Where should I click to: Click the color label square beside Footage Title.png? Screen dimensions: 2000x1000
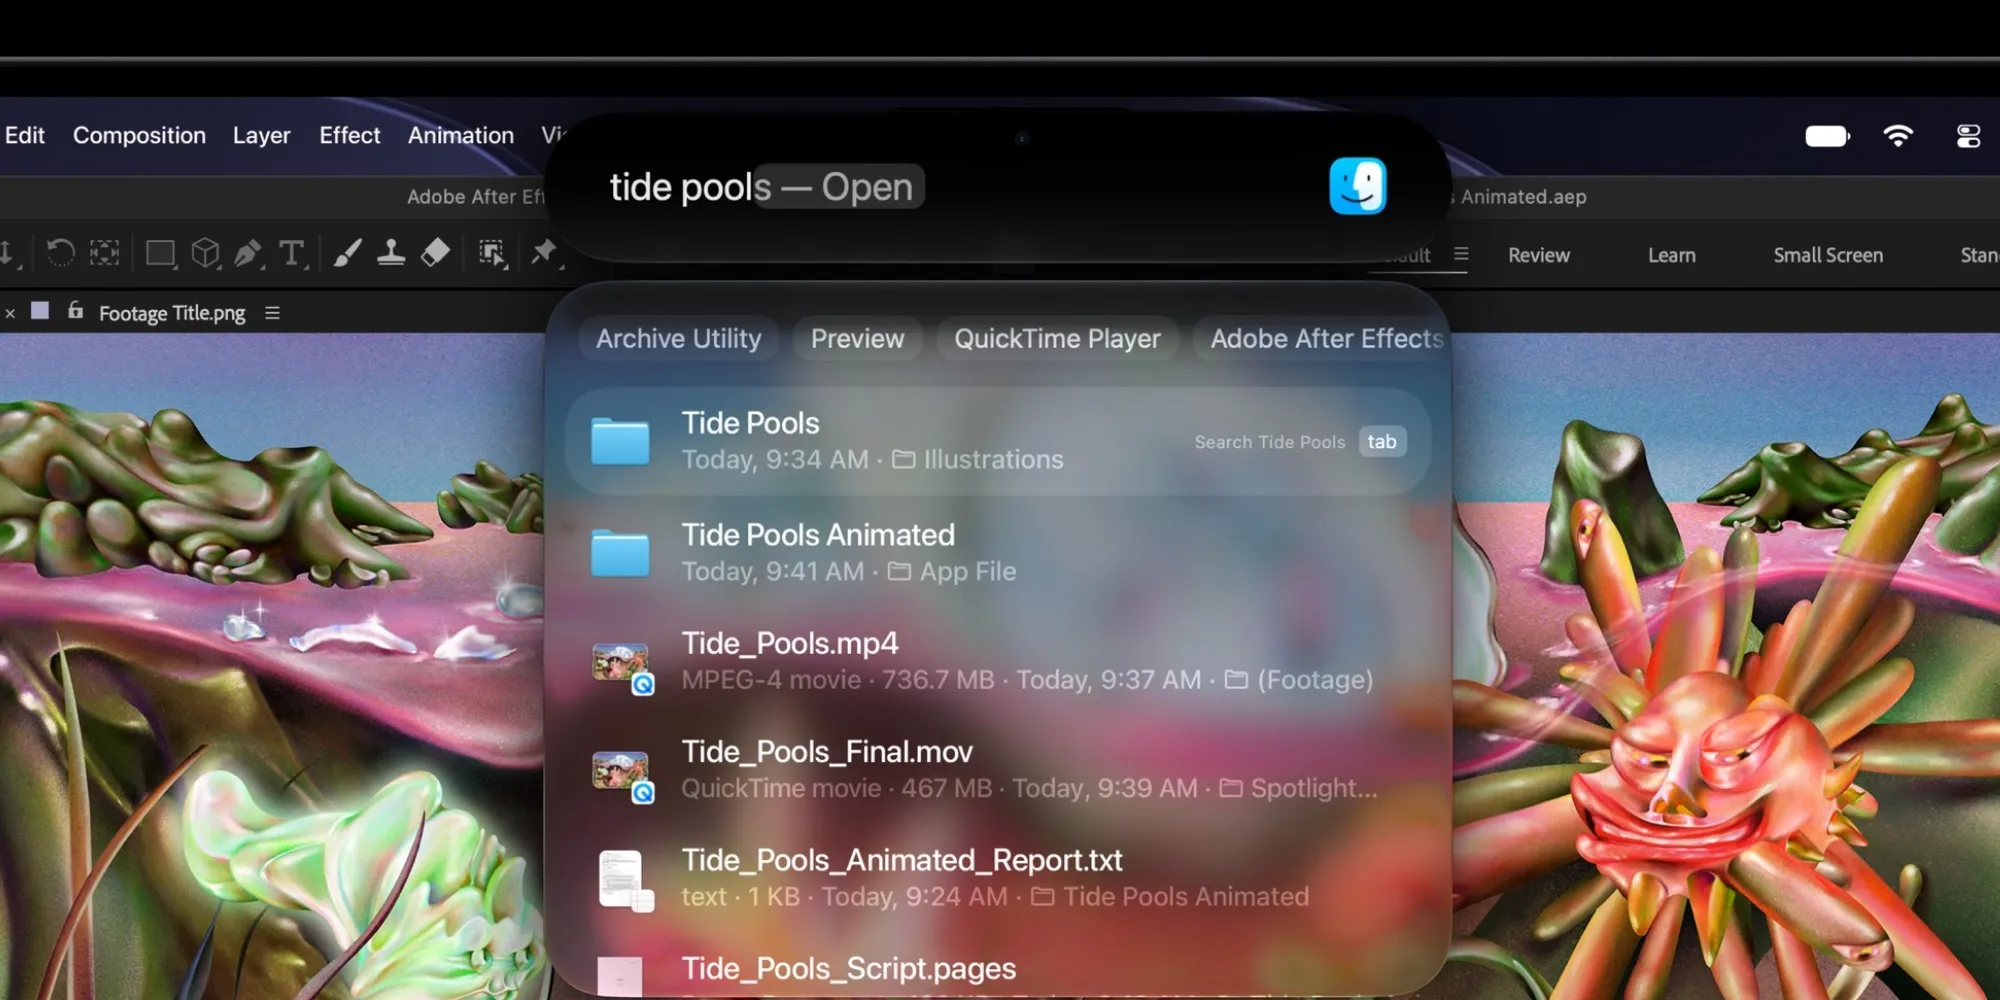click(40, 311)
